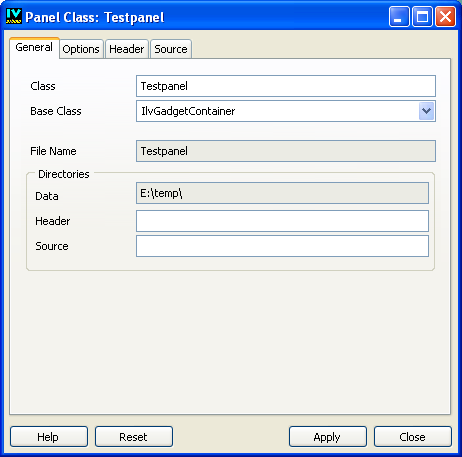The image size is (462, 457).
Task: Switch to the Options tab
Action: coord(81,49)
